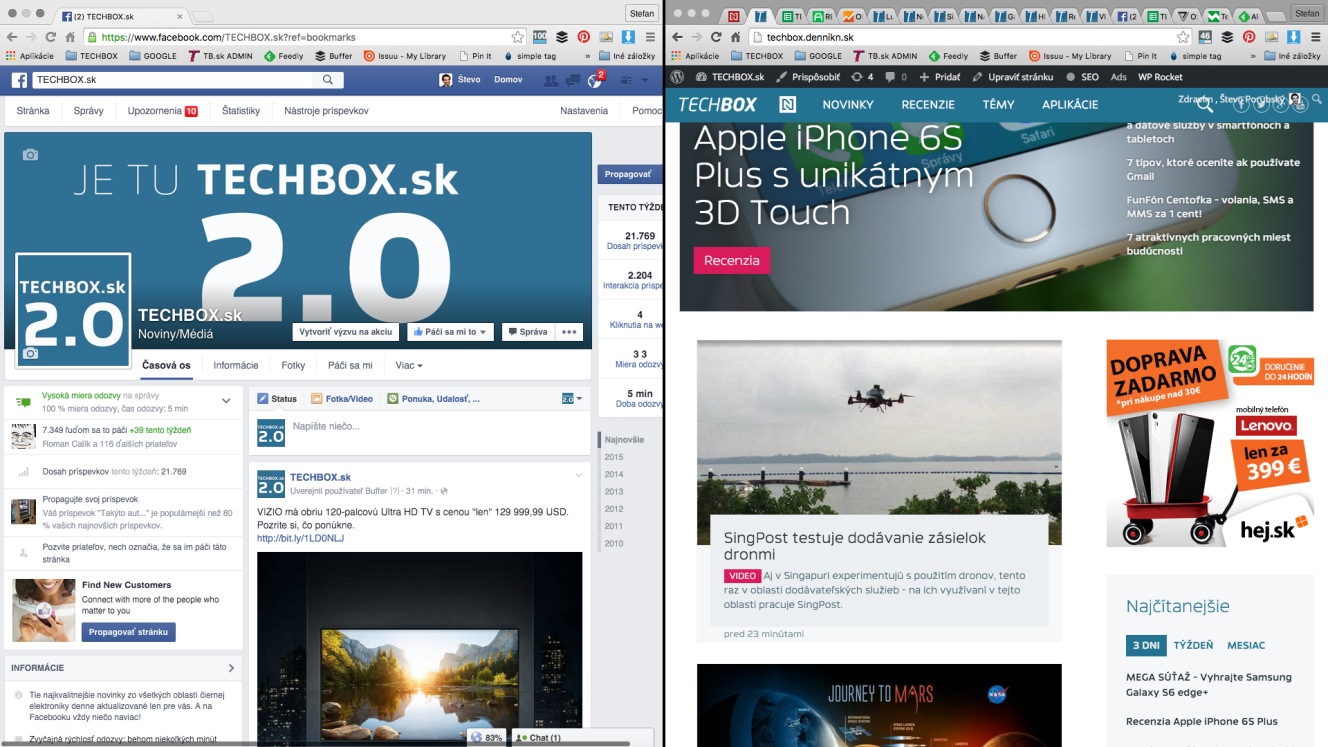Open the comments bubble in the WP admin bar

[896, 77]
